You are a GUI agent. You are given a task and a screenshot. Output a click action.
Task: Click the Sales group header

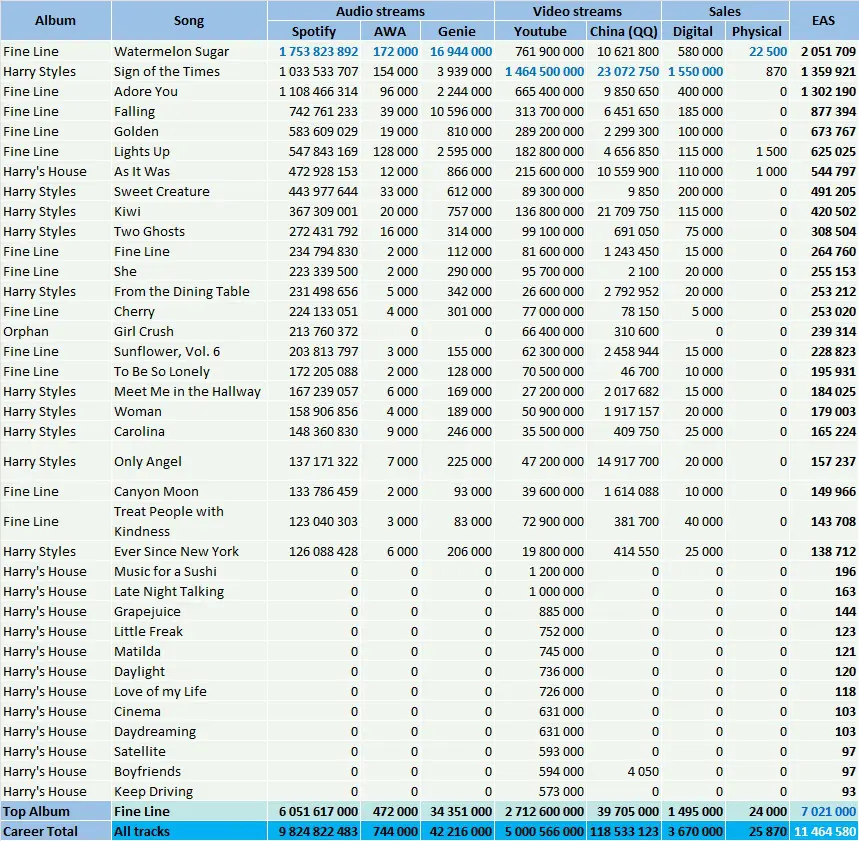click(725, 11)
